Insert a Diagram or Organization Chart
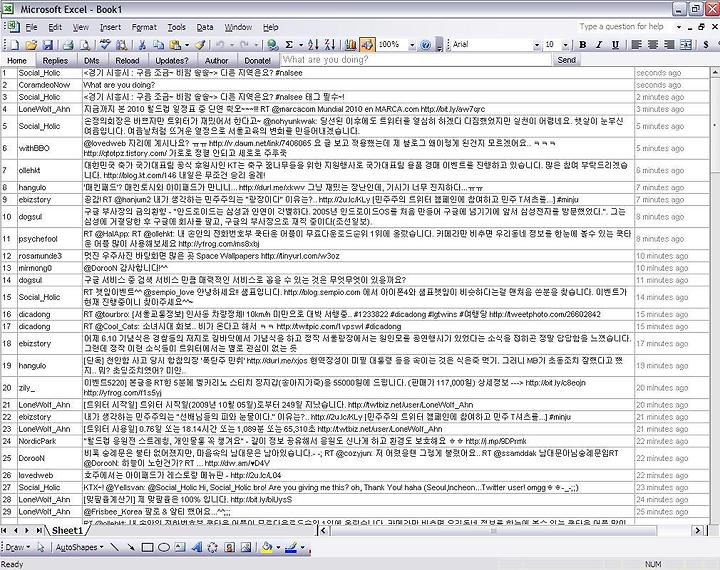This screenshot has width=720, height=570. click(213, 547)
